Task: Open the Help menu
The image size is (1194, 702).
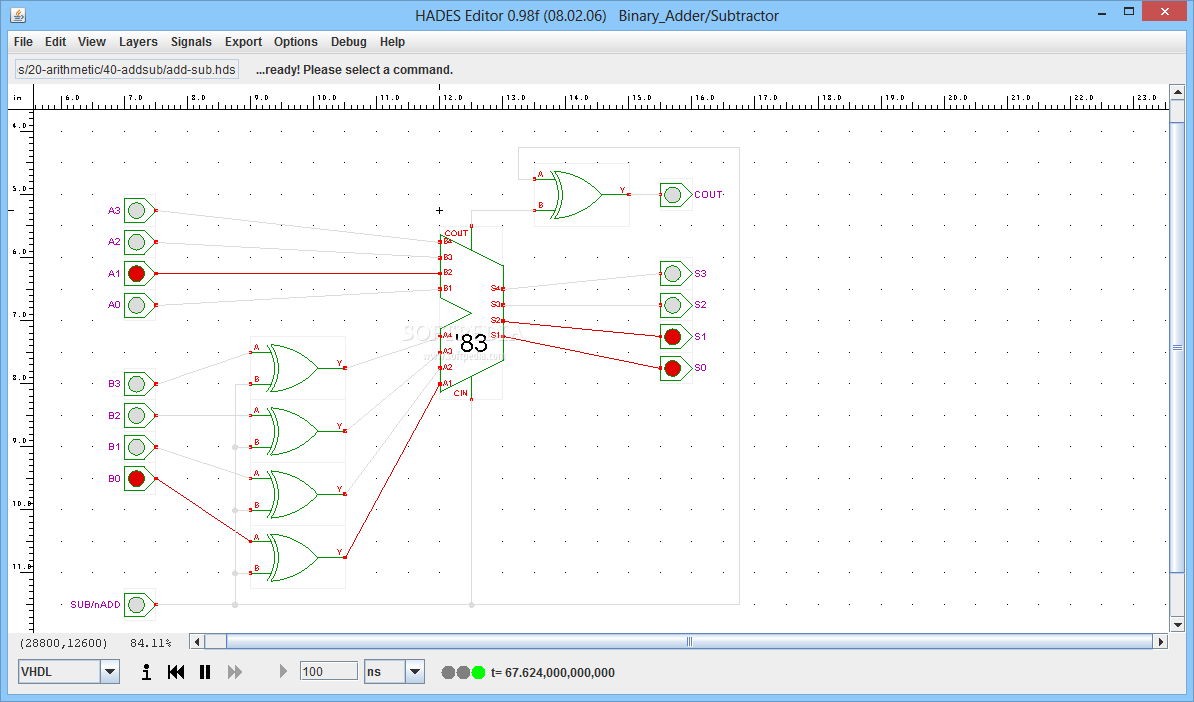Action: tap(392, 42)
